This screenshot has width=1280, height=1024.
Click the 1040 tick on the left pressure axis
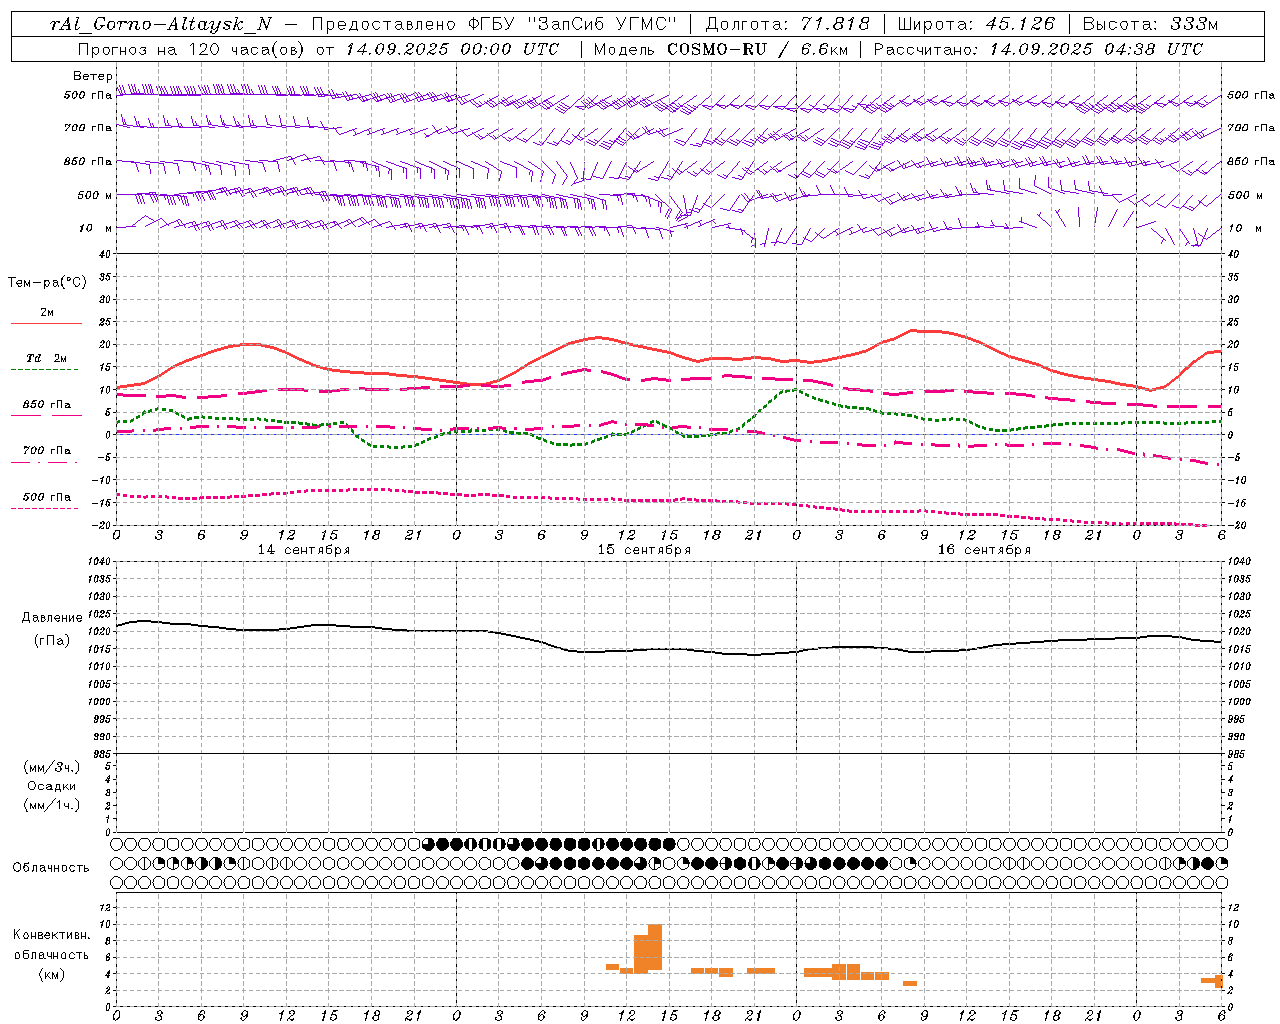[x=99, y=562]
